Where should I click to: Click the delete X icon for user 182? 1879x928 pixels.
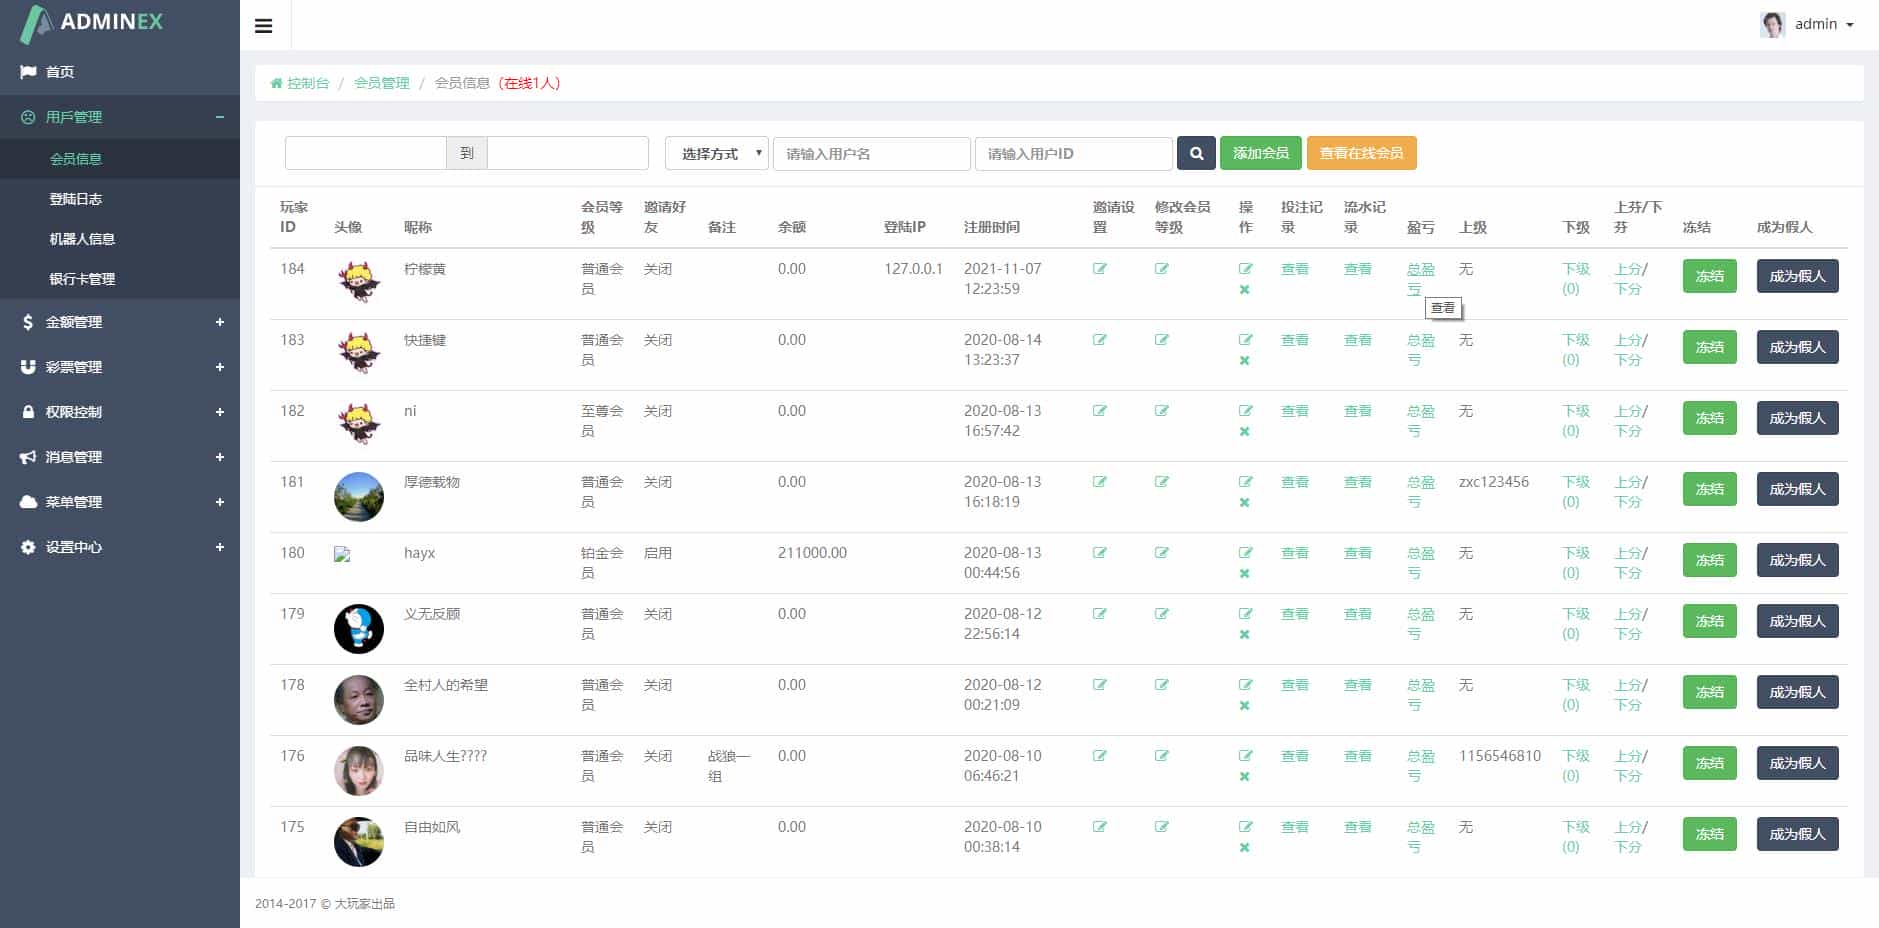pos(1244,432)
